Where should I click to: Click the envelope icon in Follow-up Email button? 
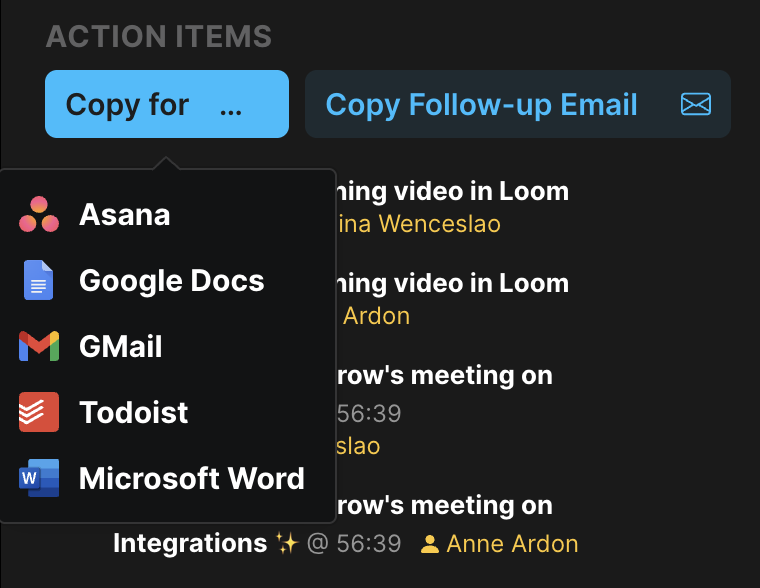[x=696, y=104]
